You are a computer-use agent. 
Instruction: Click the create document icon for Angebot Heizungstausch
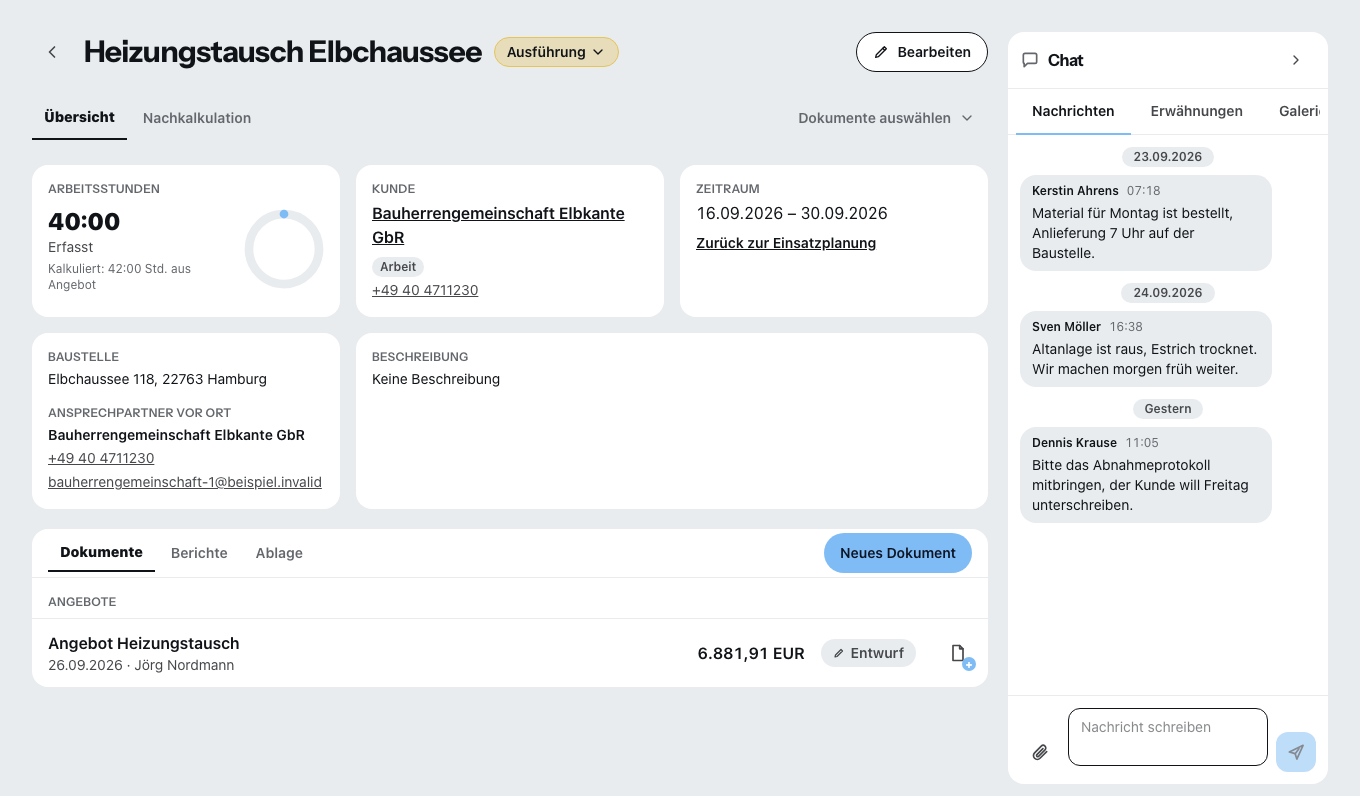coord(961,656)
